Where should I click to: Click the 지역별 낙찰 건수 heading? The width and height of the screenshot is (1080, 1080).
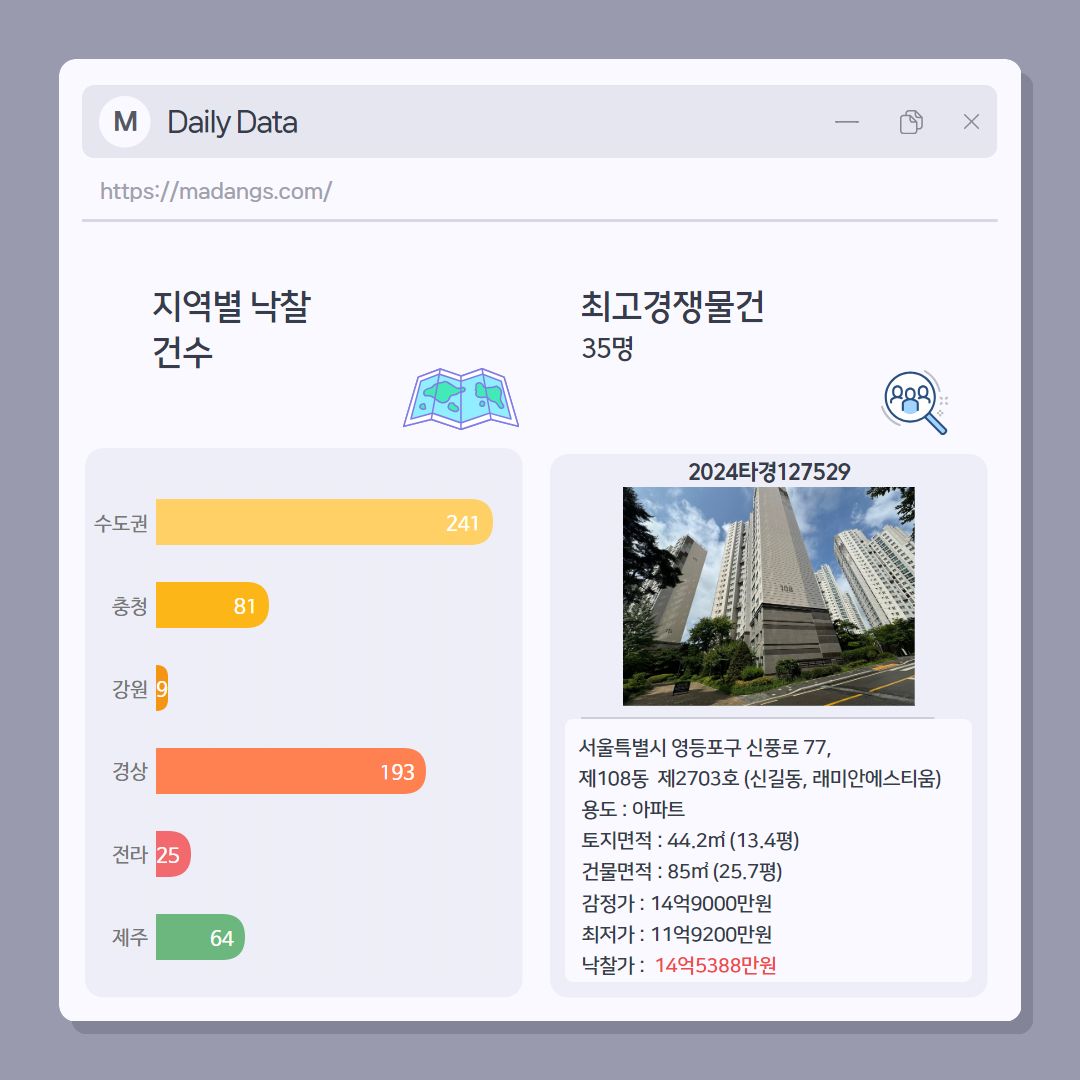pos(231,329)
